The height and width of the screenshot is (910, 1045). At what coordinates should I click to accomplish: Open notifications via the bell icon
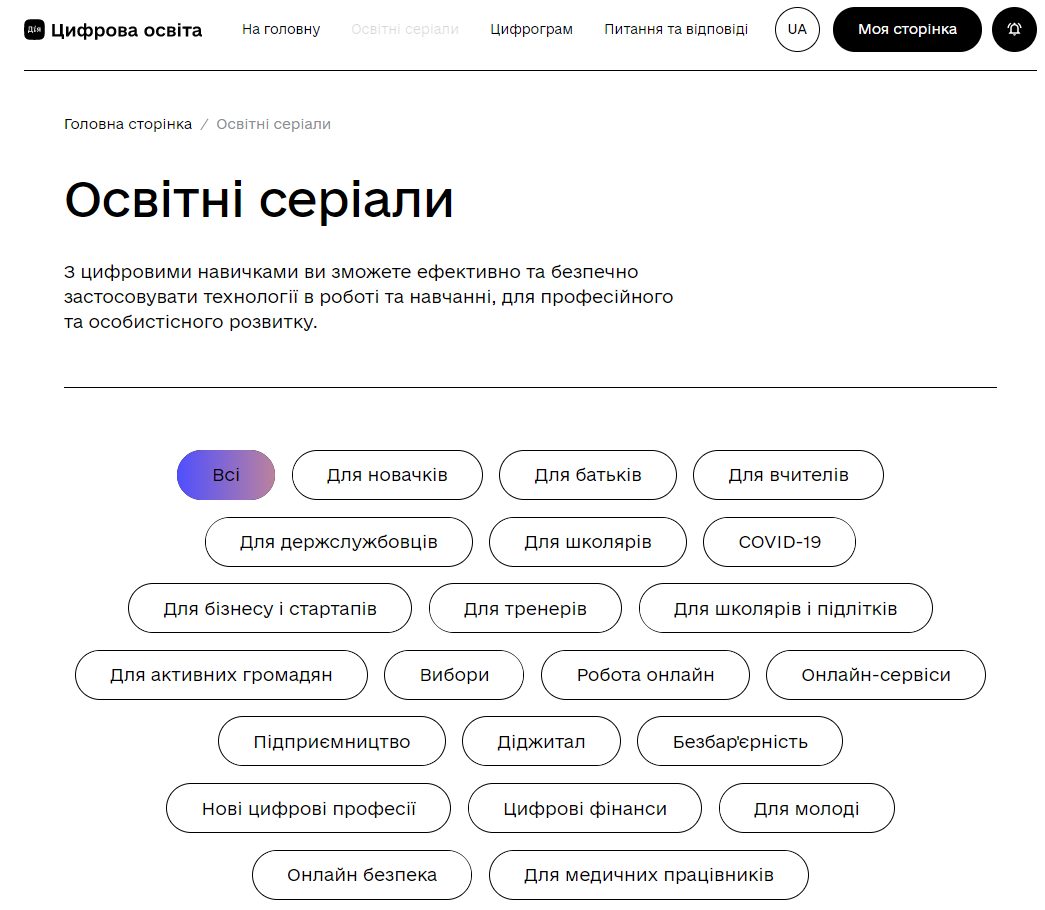click(1014, 29)
